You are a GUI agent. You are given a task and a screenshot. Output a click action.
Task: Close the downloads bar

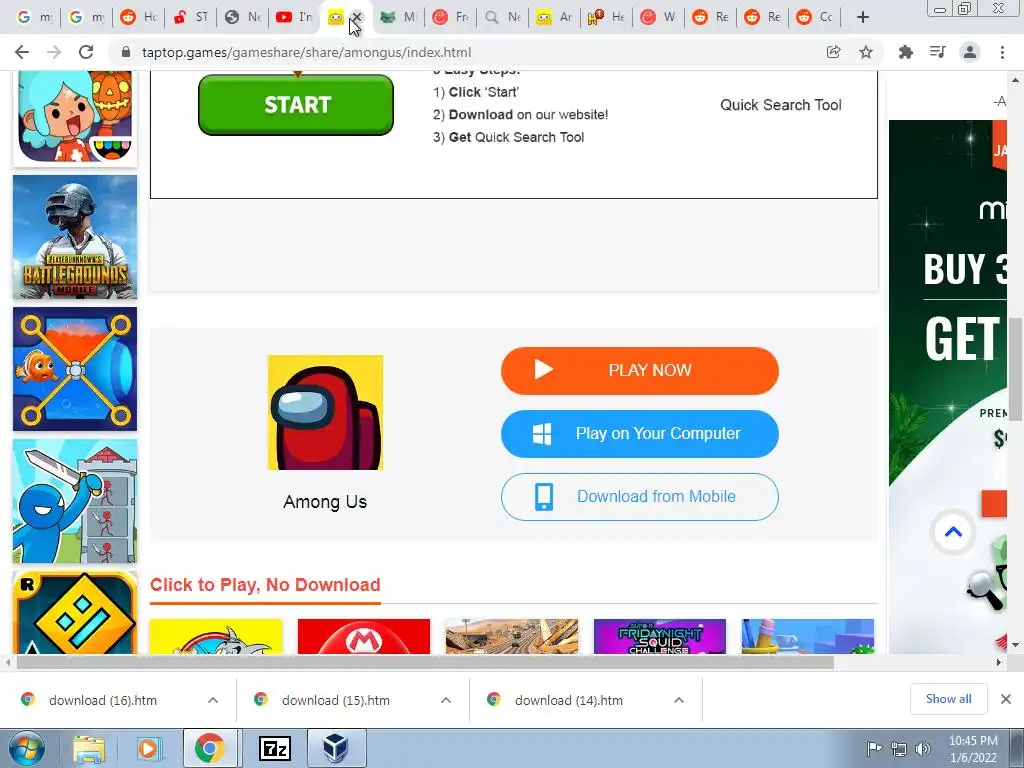(1006, 699)
